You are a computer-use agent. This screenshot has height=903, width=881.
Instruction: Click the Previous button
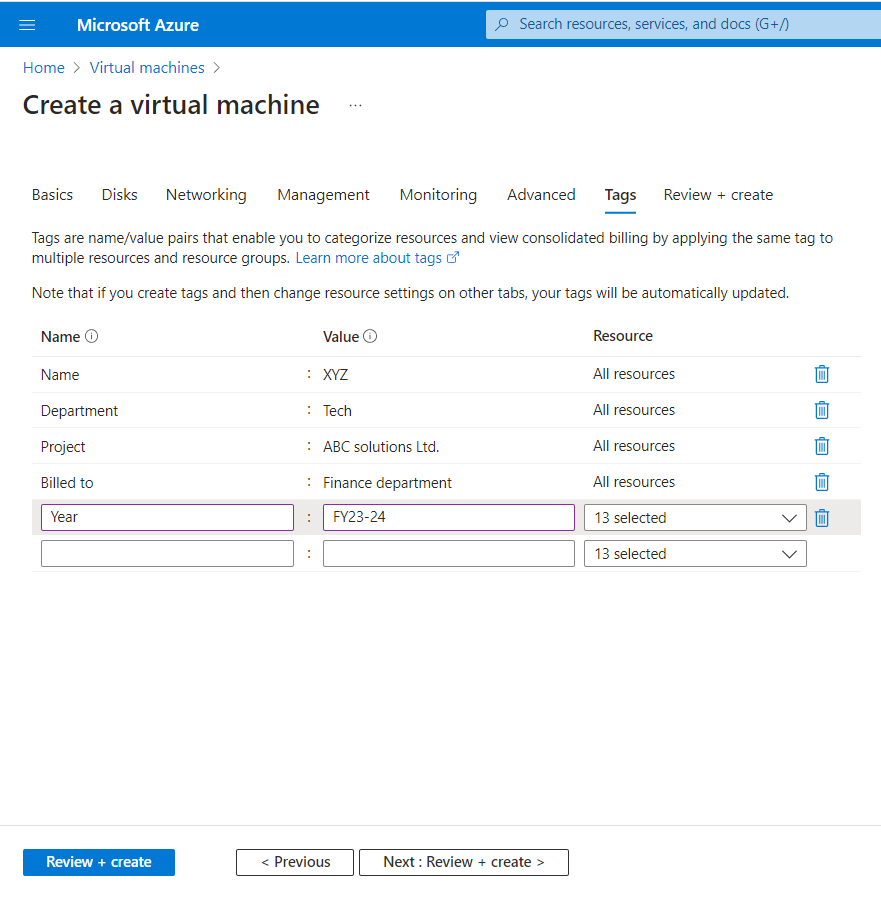click(x=295, y=862)
